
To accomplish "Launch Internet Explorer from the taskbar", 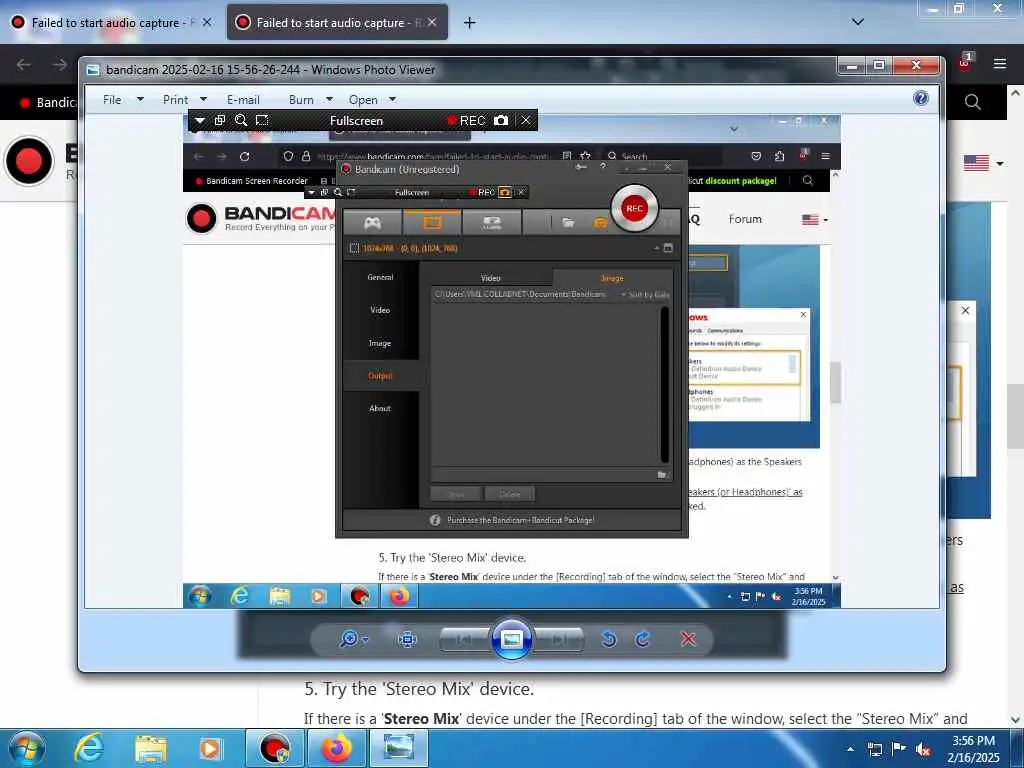I will pos(89,748).
